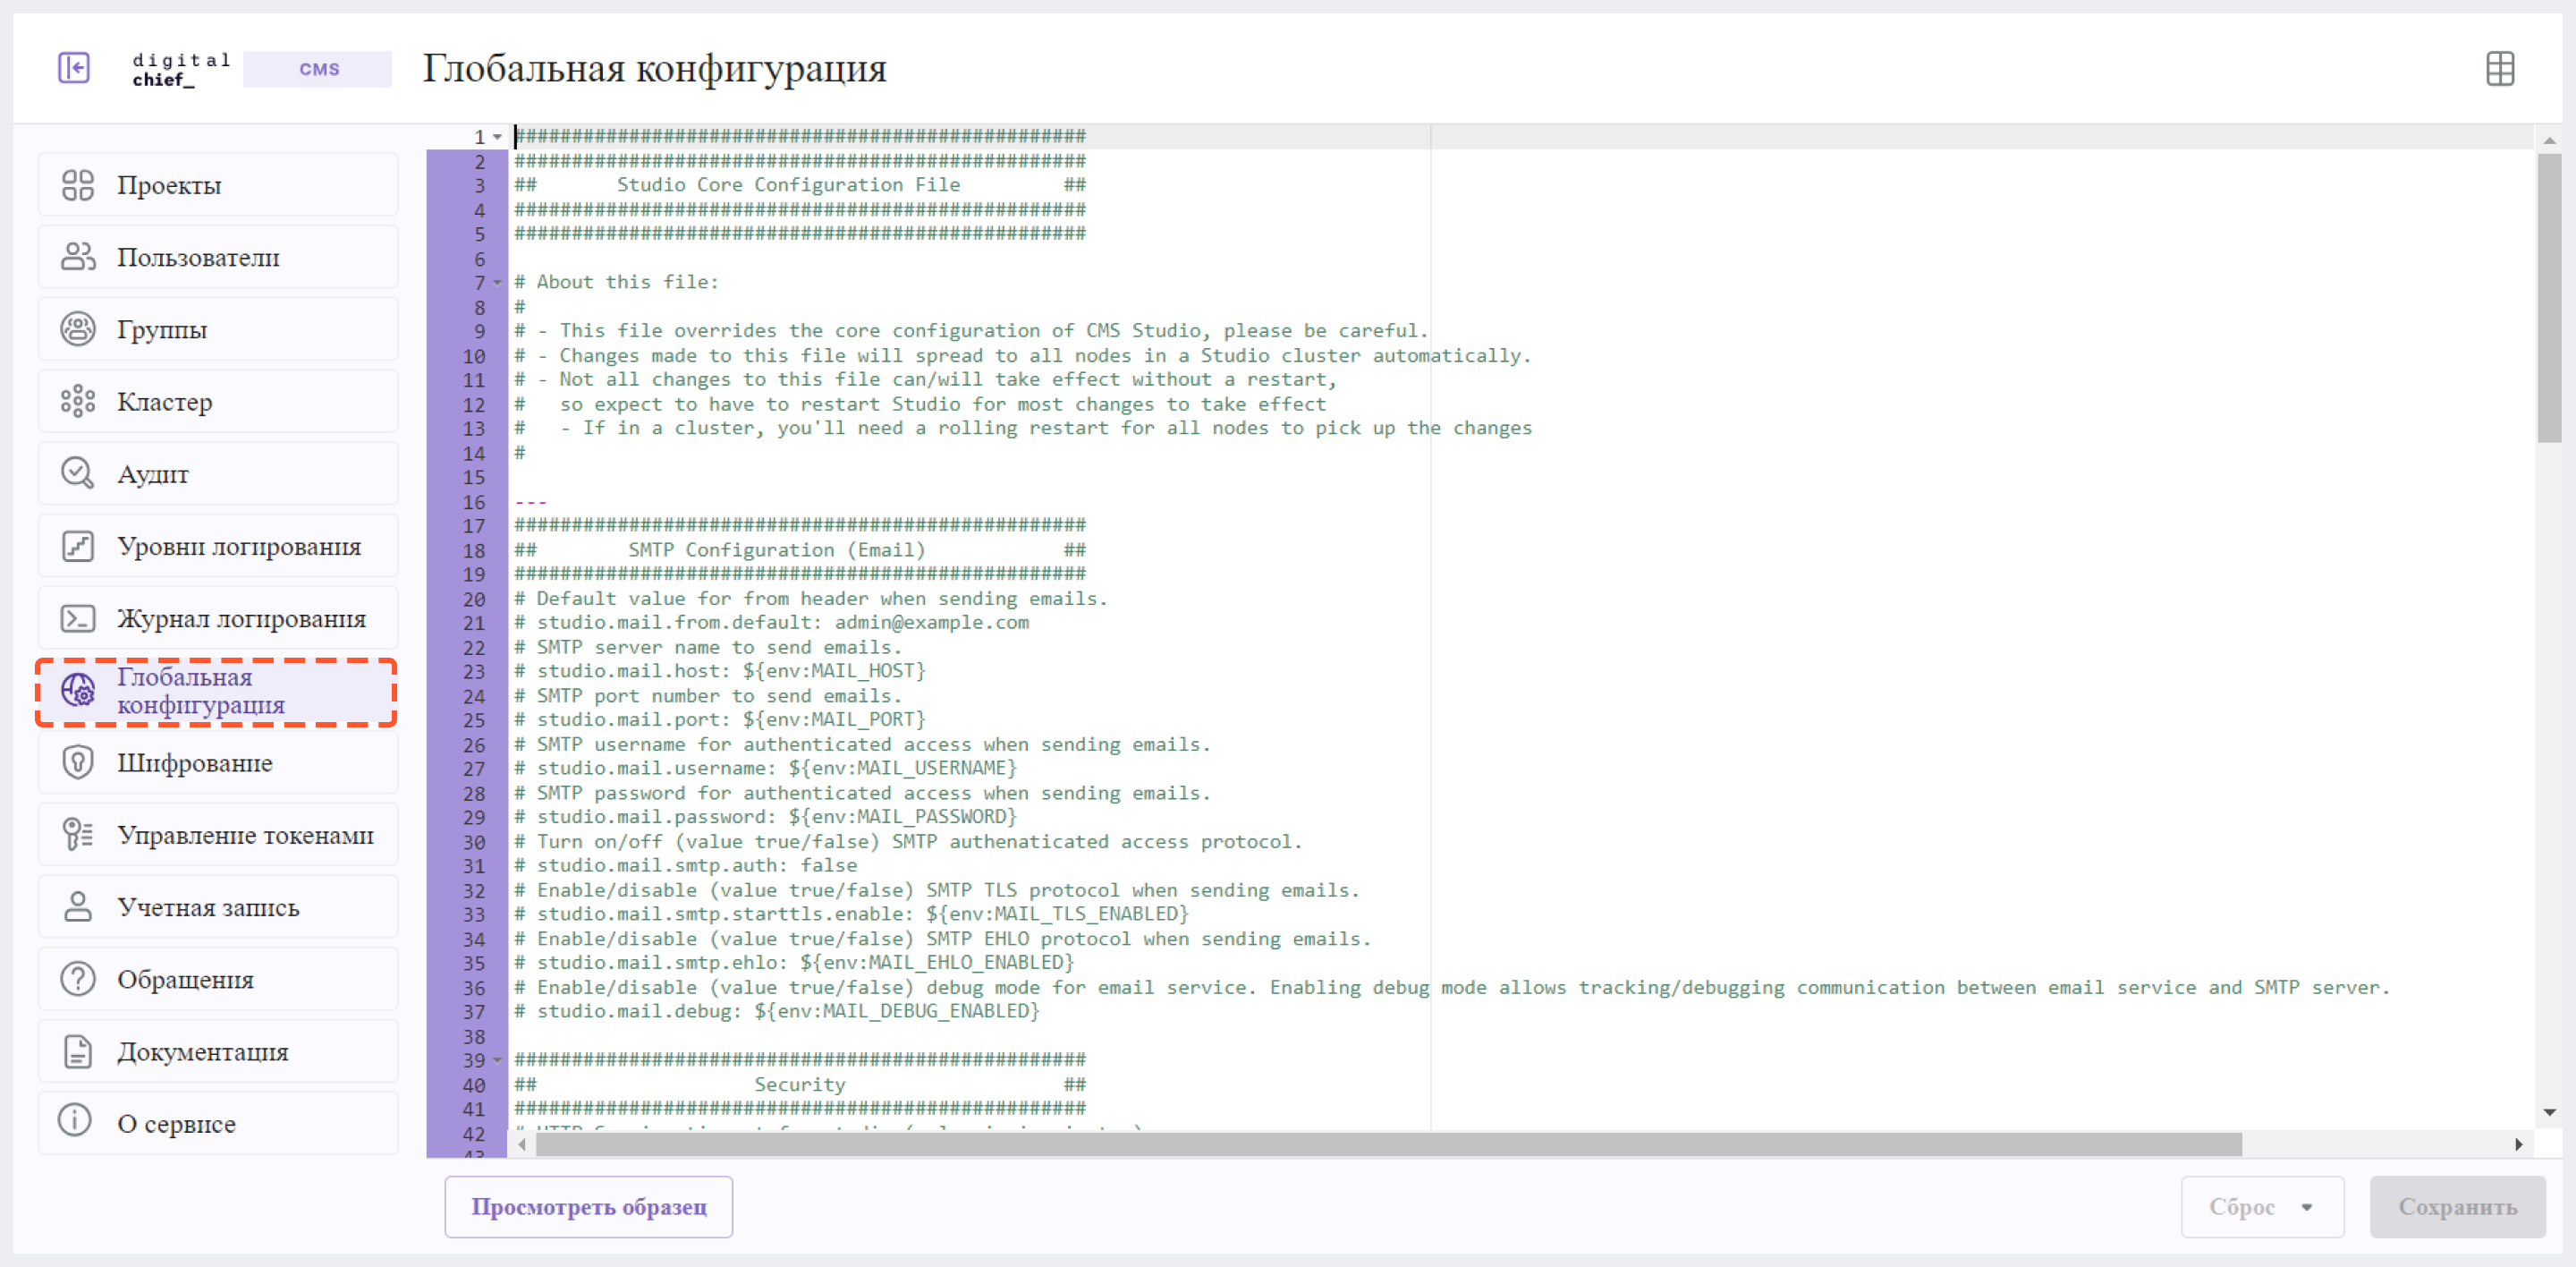Collapse code fold at line 39

[497, 1060]
